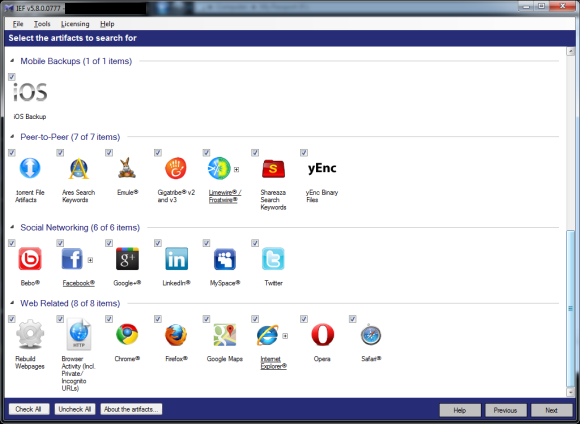Click the Check All button
Image resolution: width=580 pixels, height=424 pixels.
tap(29, 409)
